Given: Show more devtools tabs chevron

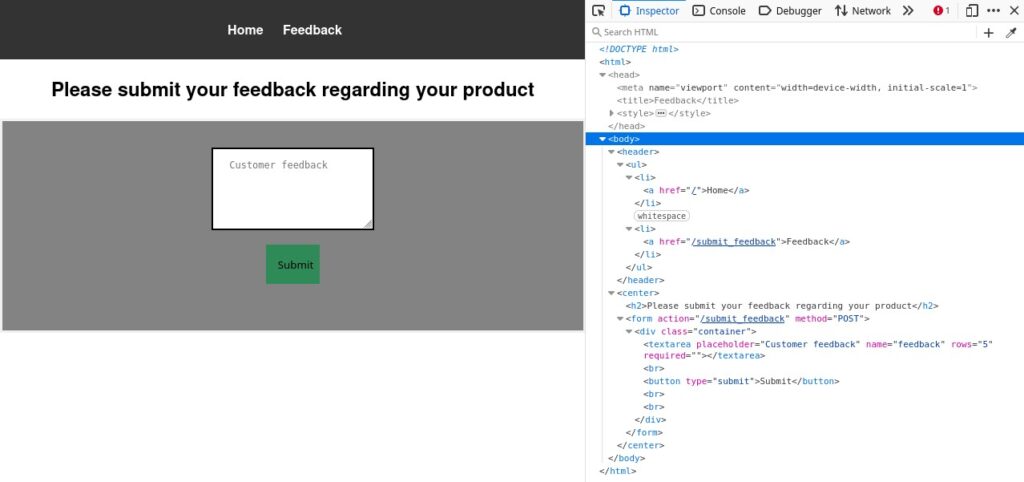Looking at the screenshot, I should click(x=908, y=10).
